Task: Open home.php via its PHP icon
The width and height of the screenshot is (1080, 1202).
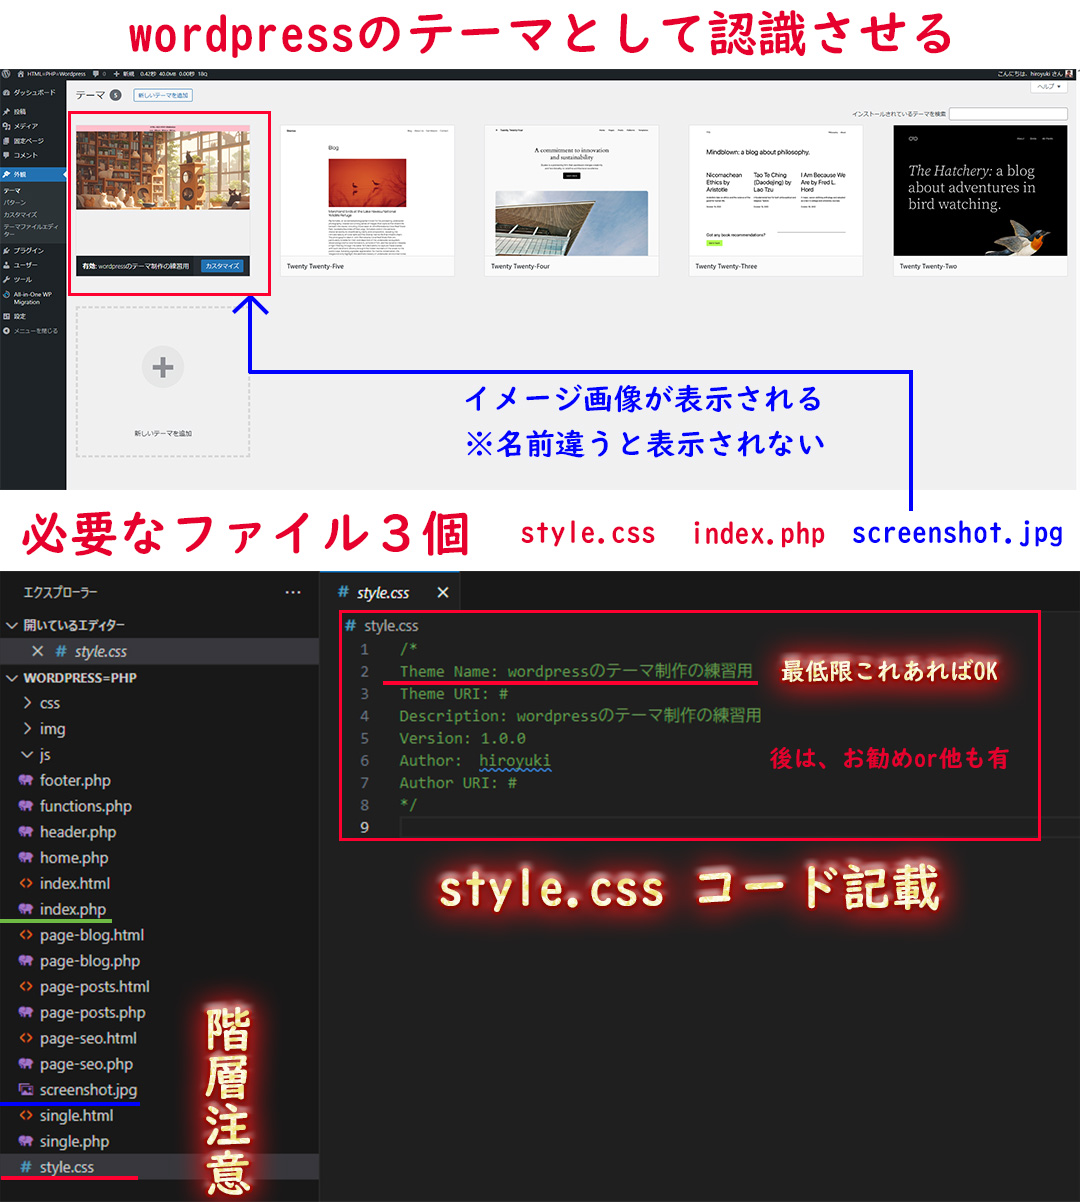Action: pos(26,858)
